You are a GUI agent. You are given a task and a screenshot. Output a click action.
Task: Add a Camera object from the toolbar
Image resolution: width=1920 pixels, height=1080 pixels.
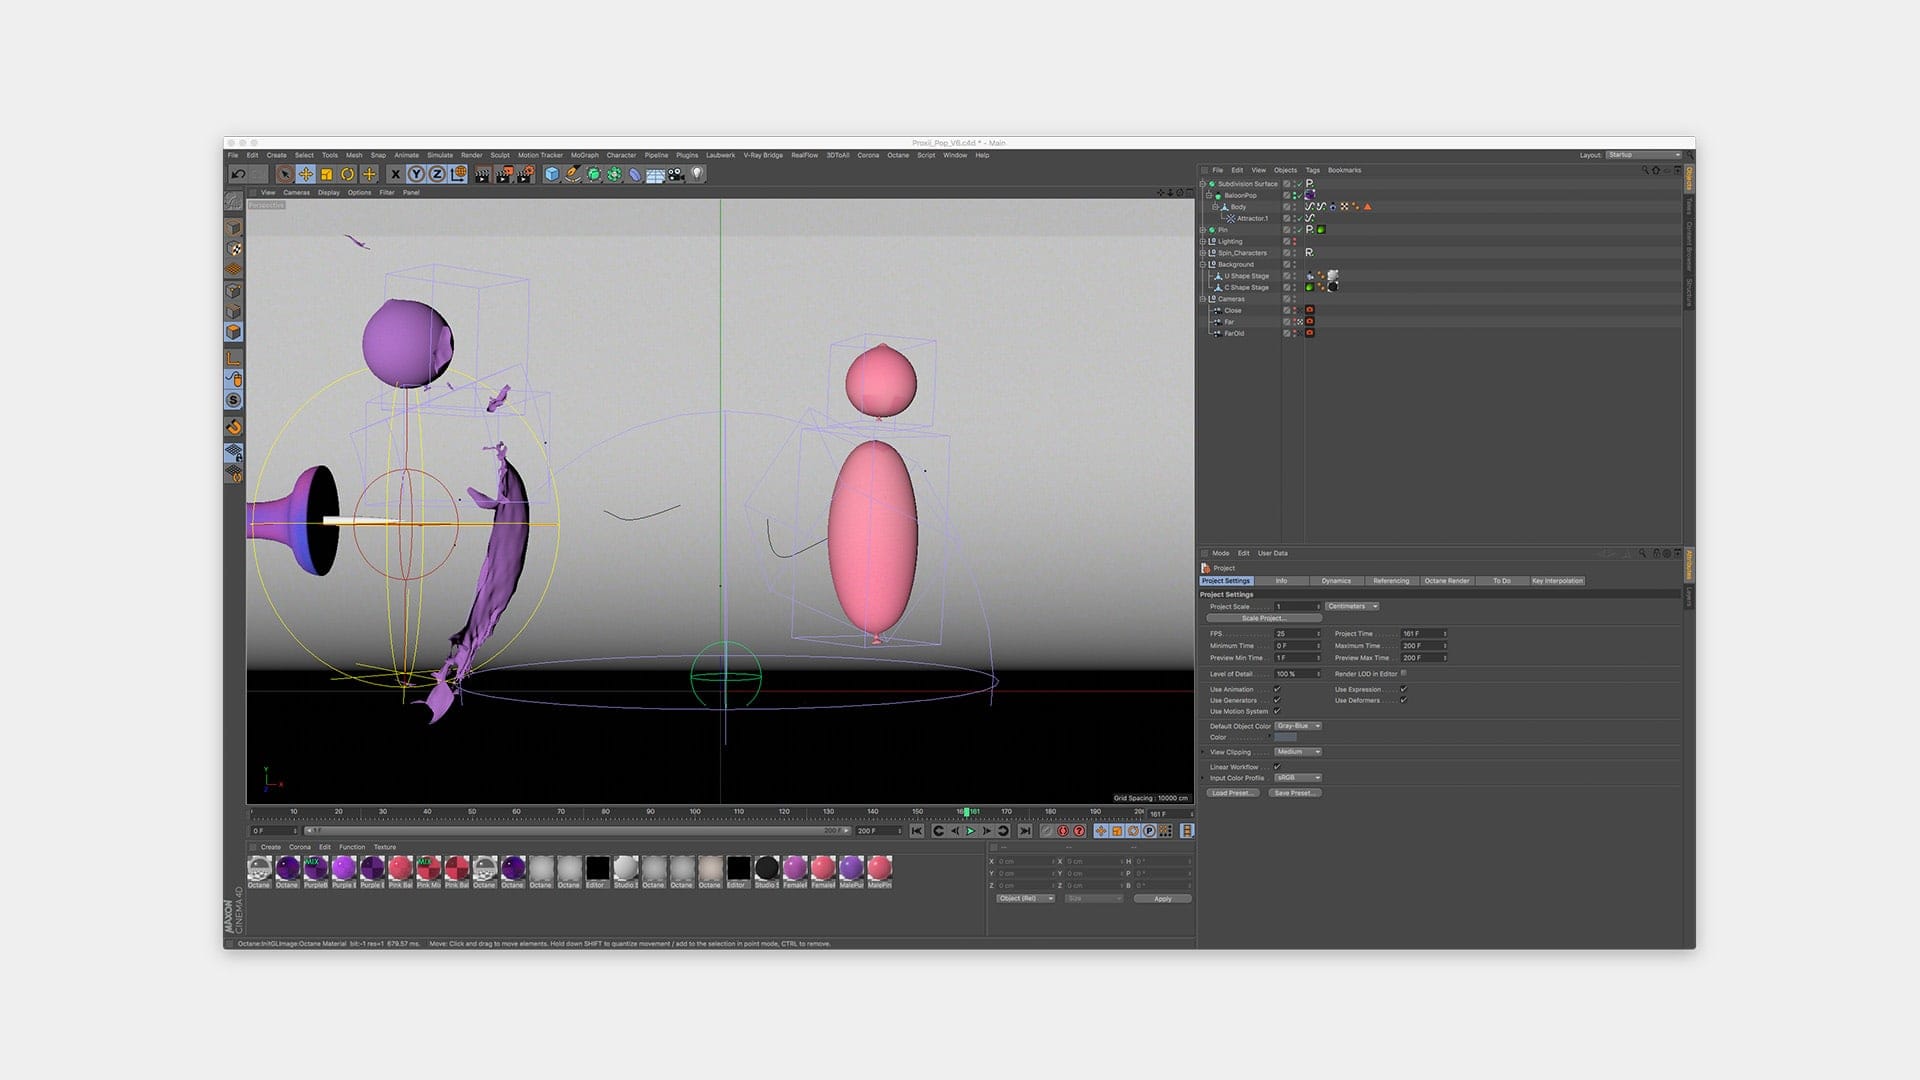click(677, 174)
